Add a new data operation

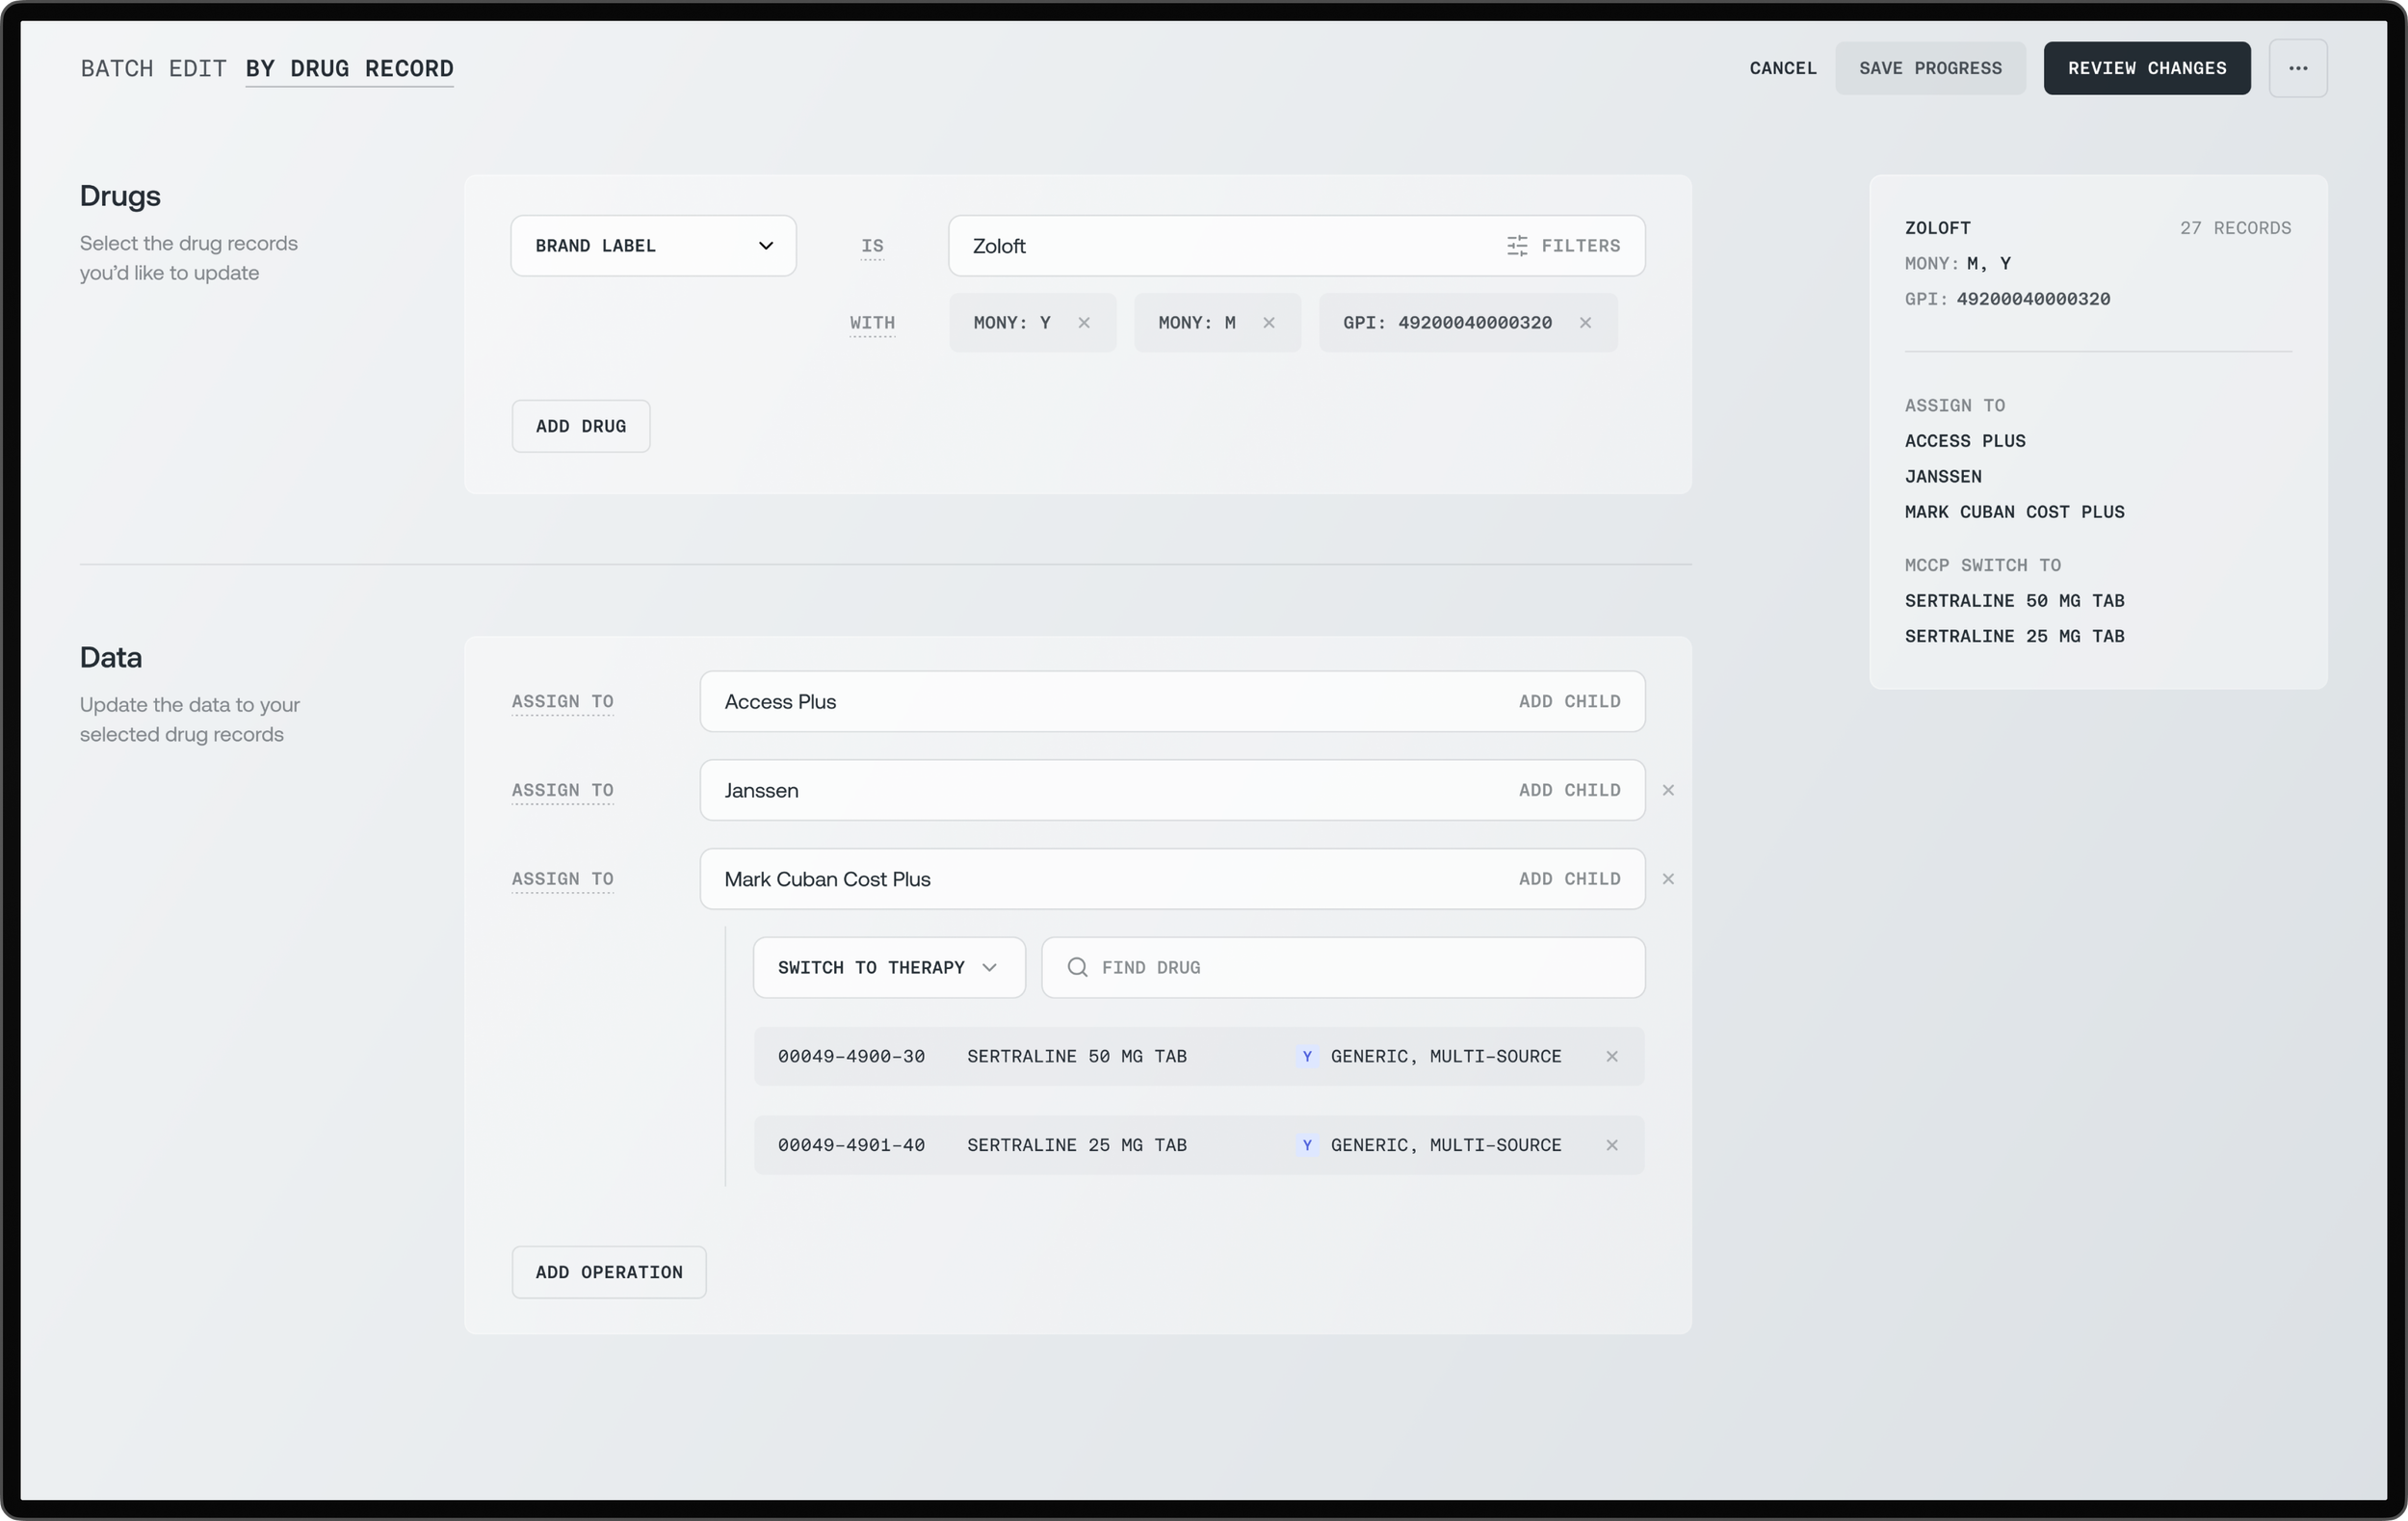[608, 1272]
